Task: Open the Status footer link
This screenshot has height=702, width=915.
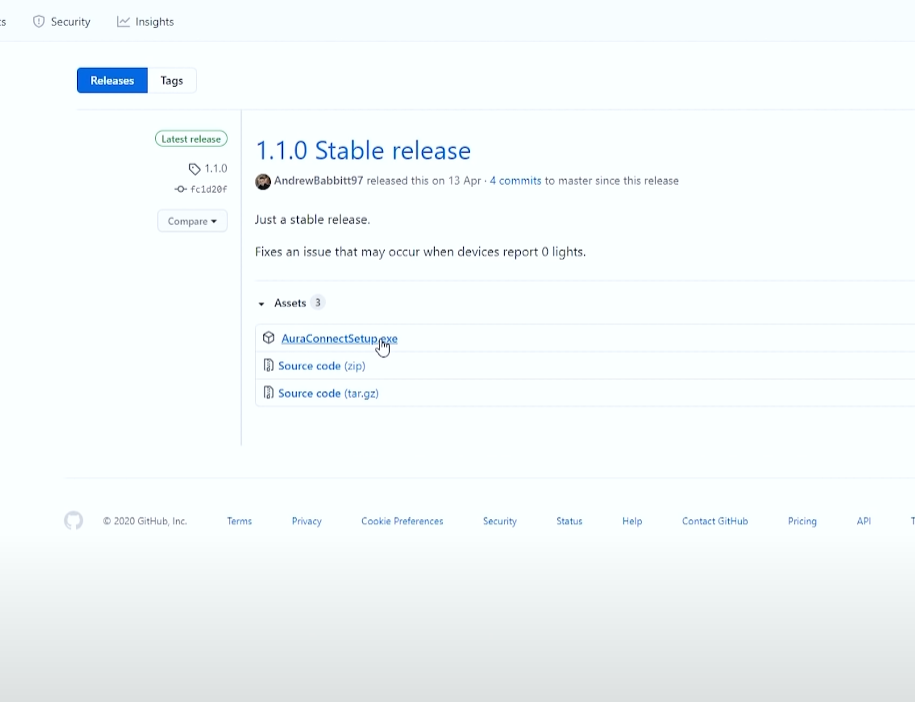Action: point(569,521)
